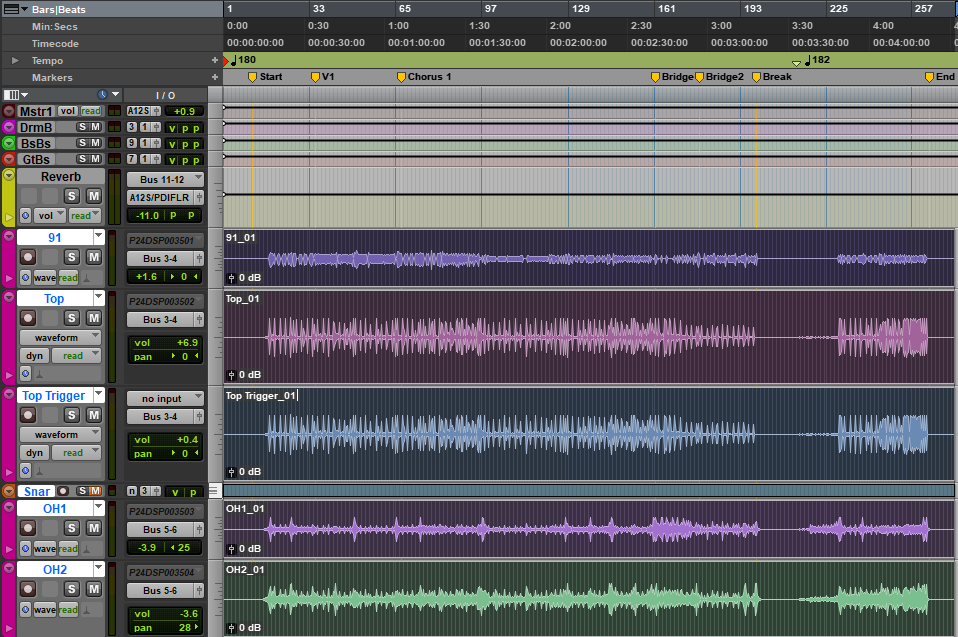958x637 pixels.
Task: Mute the DrmB track
Action: 95,127
